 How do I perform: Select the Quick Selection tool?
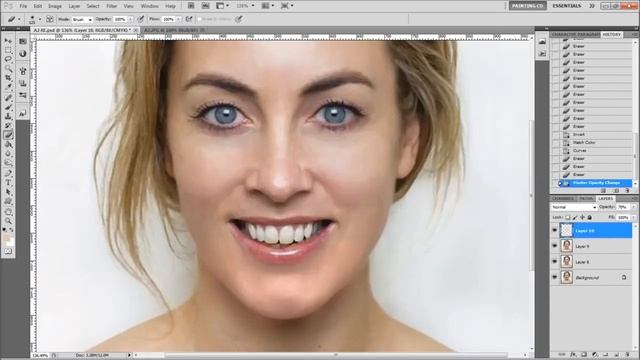point(8,69)
